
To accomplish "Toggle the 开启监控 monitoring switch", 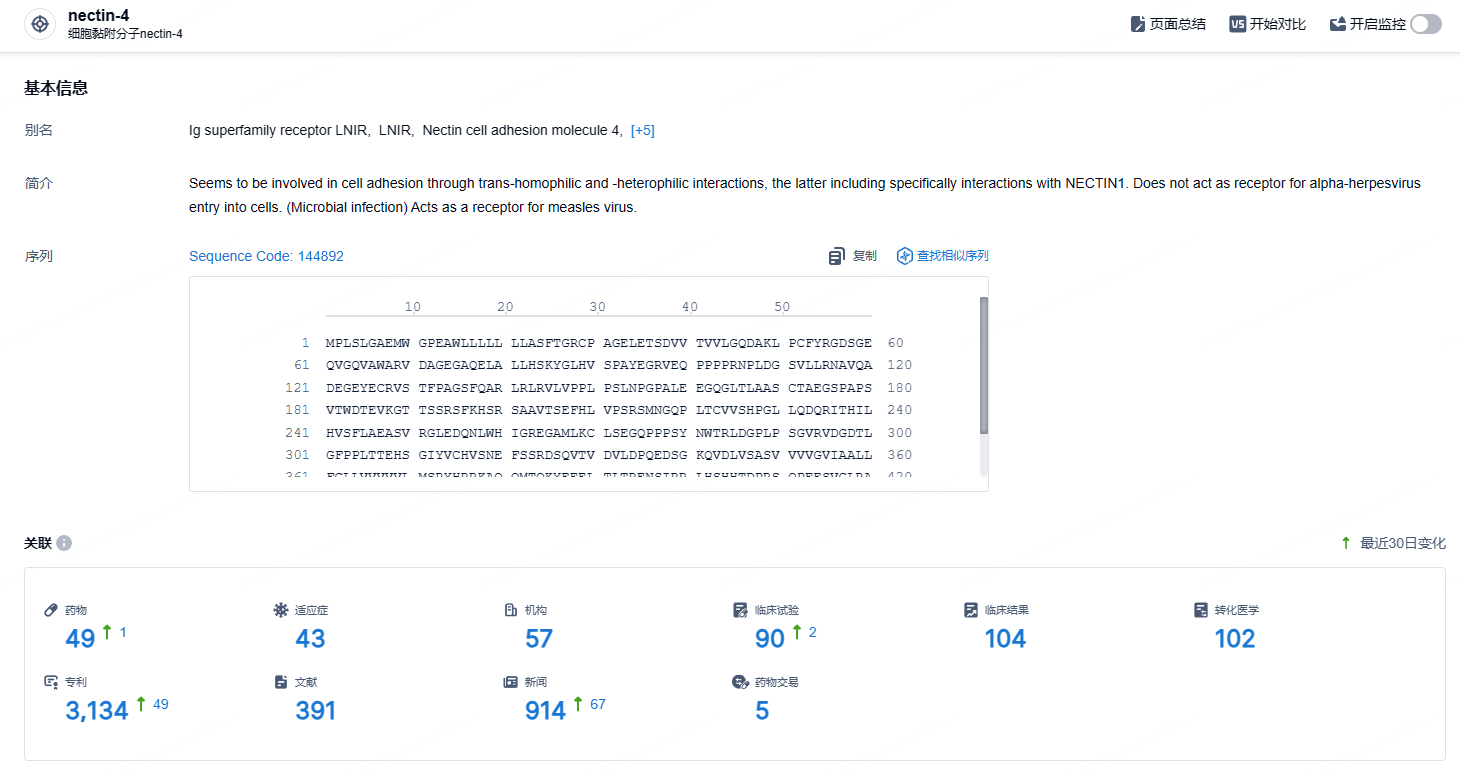I will (1426, 24).
